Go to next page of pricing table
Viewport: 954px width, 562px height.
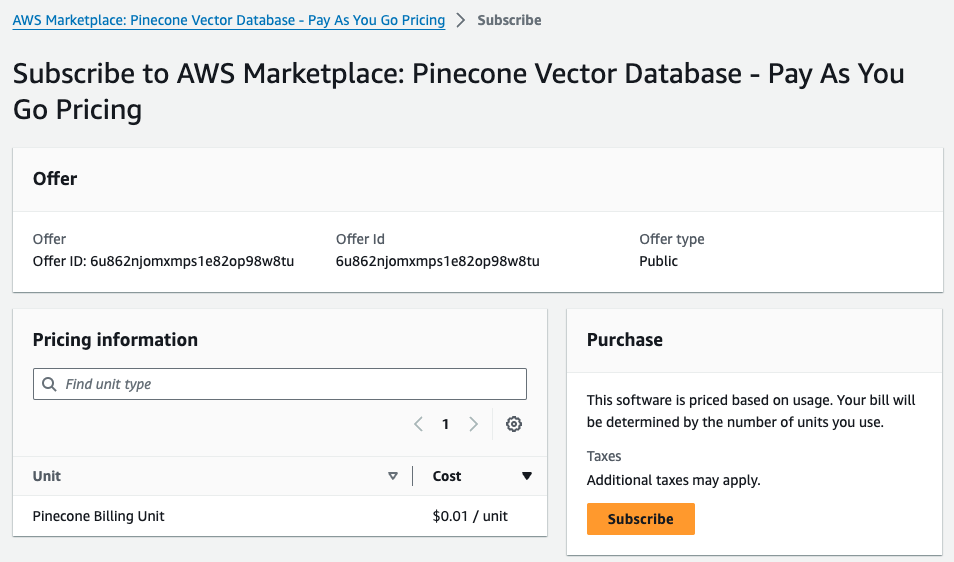pos(474,424)
